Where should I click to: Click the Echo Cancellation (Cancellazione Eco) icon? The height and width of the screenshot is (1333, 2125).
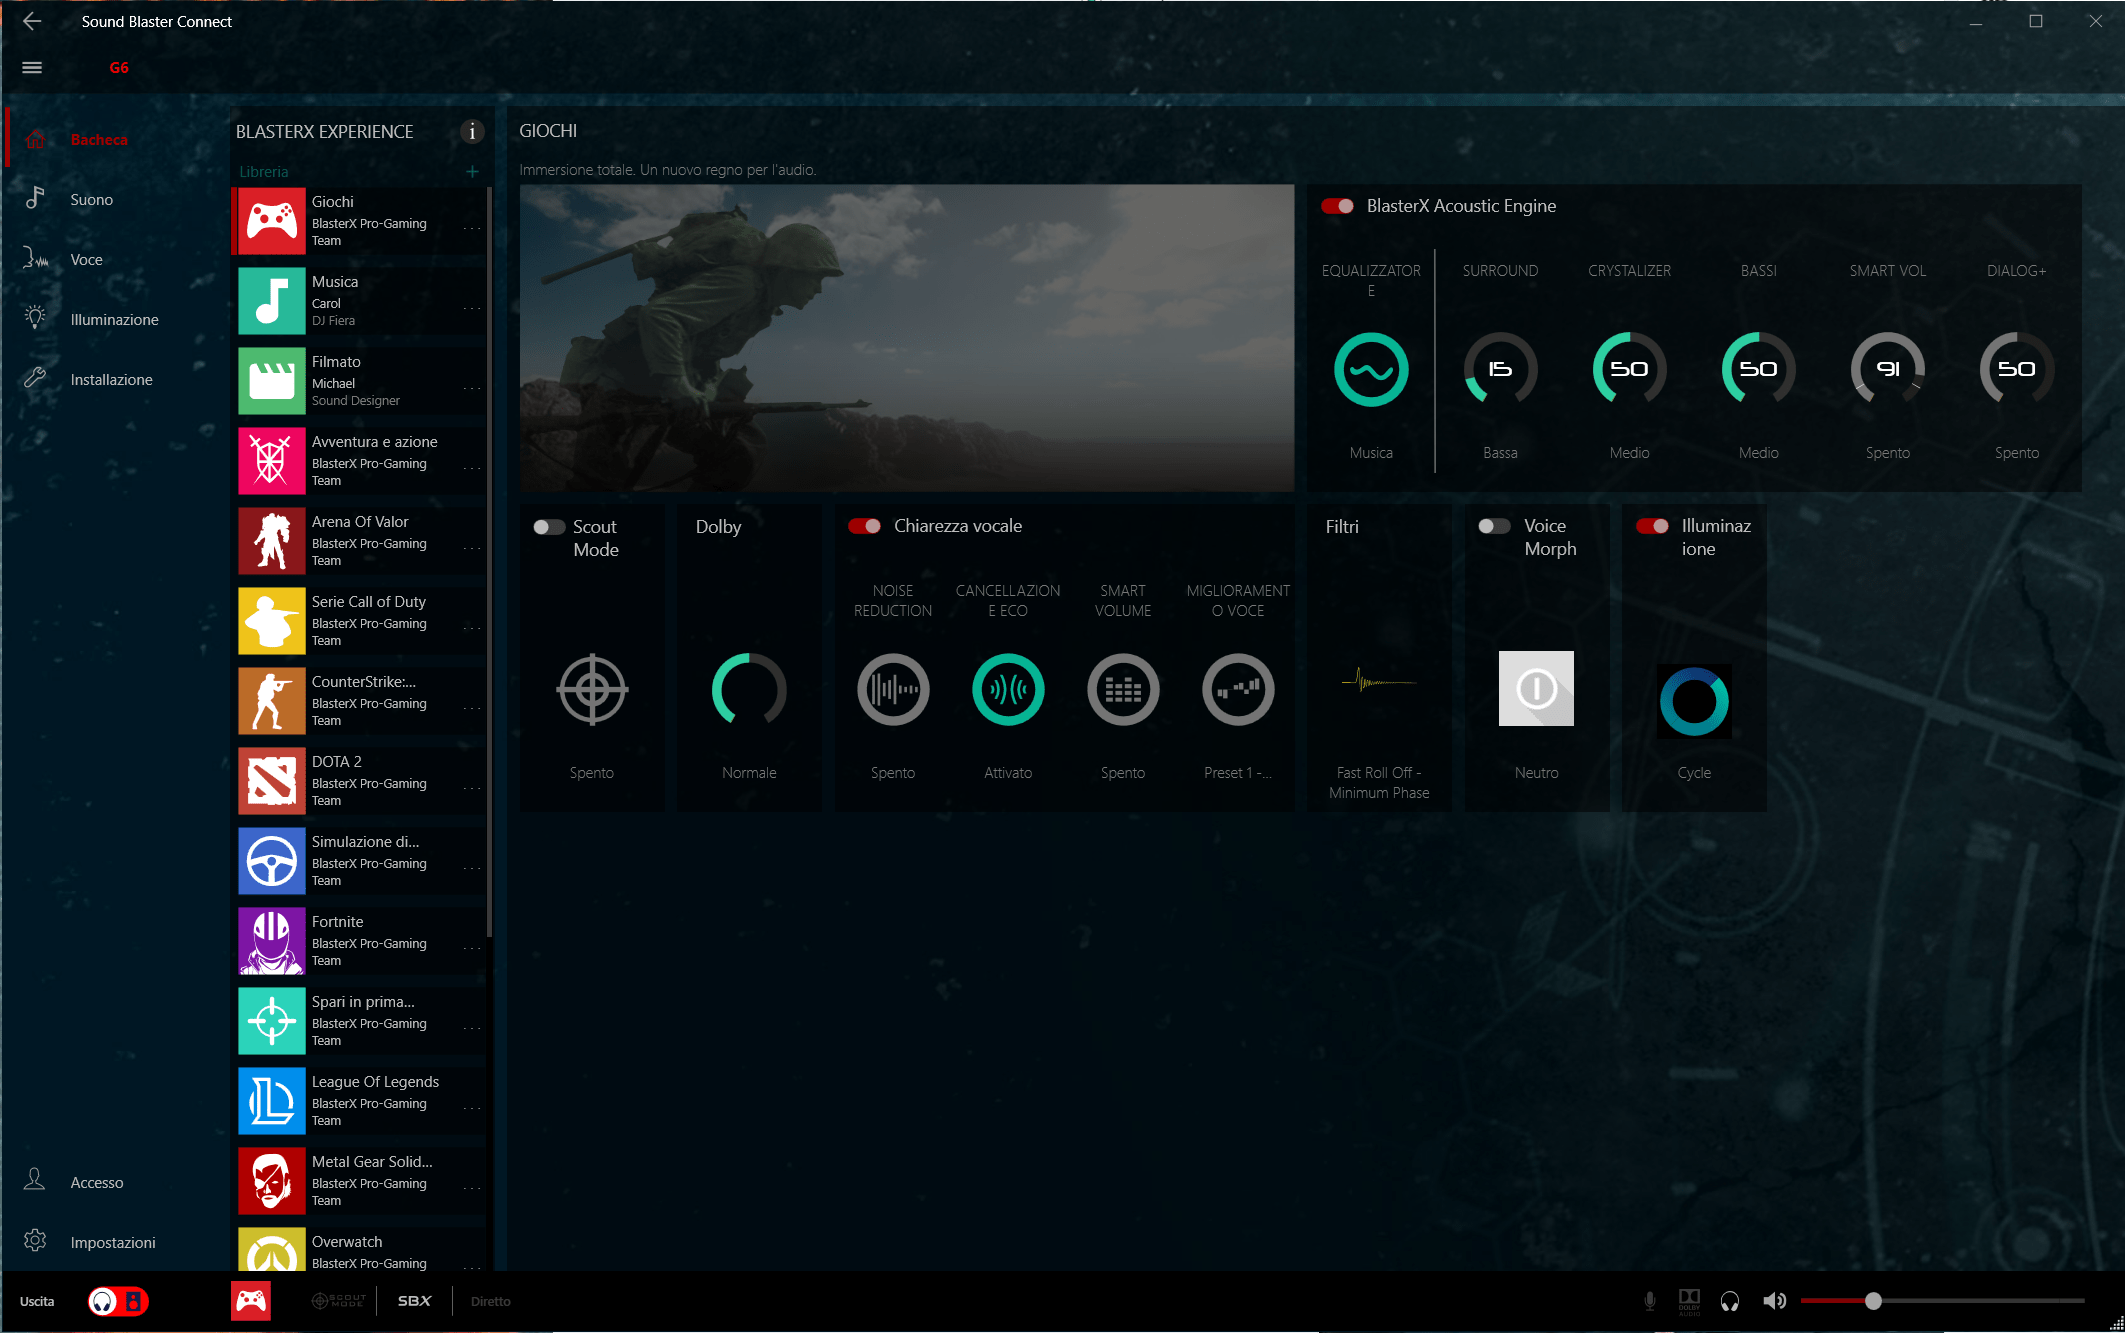(x=1007, y=689)
